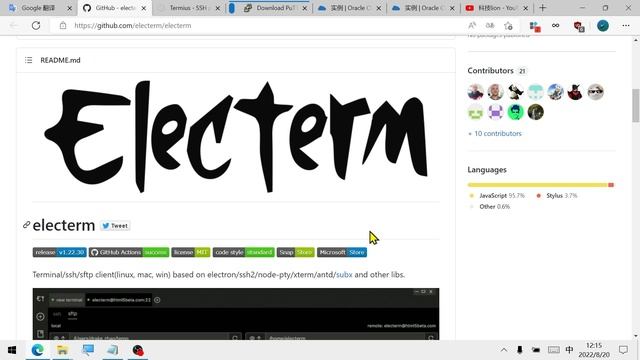Image resolution: width=640 pixels, height=360 pixels.
Task: Click the yellow JavaScript segment of language bar
Action: pyautogui.click(x=538, y=185)
